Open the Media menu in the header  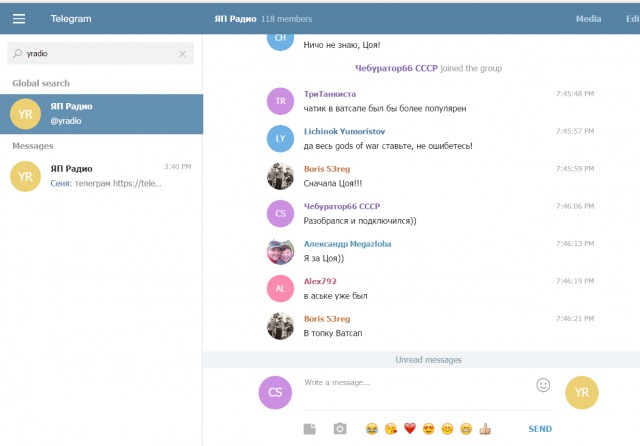click(x=588, y=19)
